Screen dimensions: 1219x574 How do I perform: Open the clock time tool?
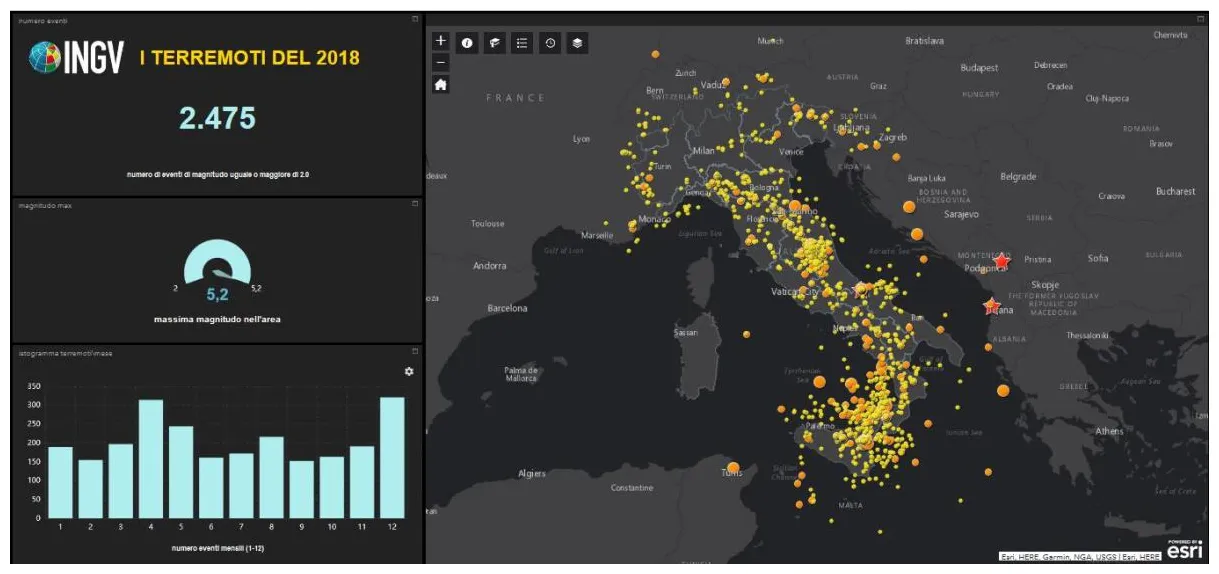[x=550, y=43]
